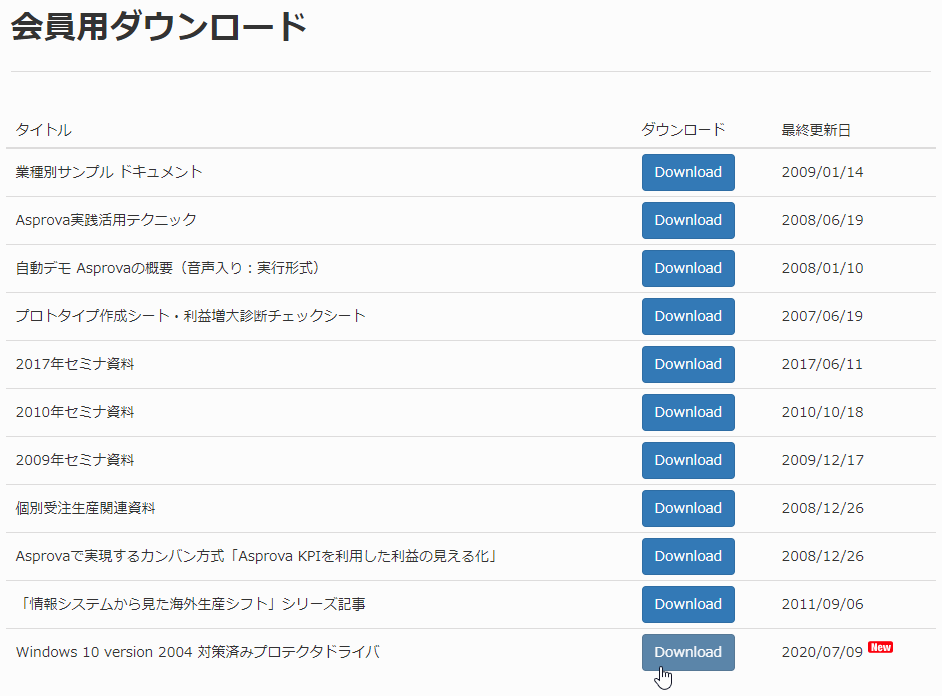Click the 2009/01/14 update date
The image size is (942, 696).
(x=822, y=172)
